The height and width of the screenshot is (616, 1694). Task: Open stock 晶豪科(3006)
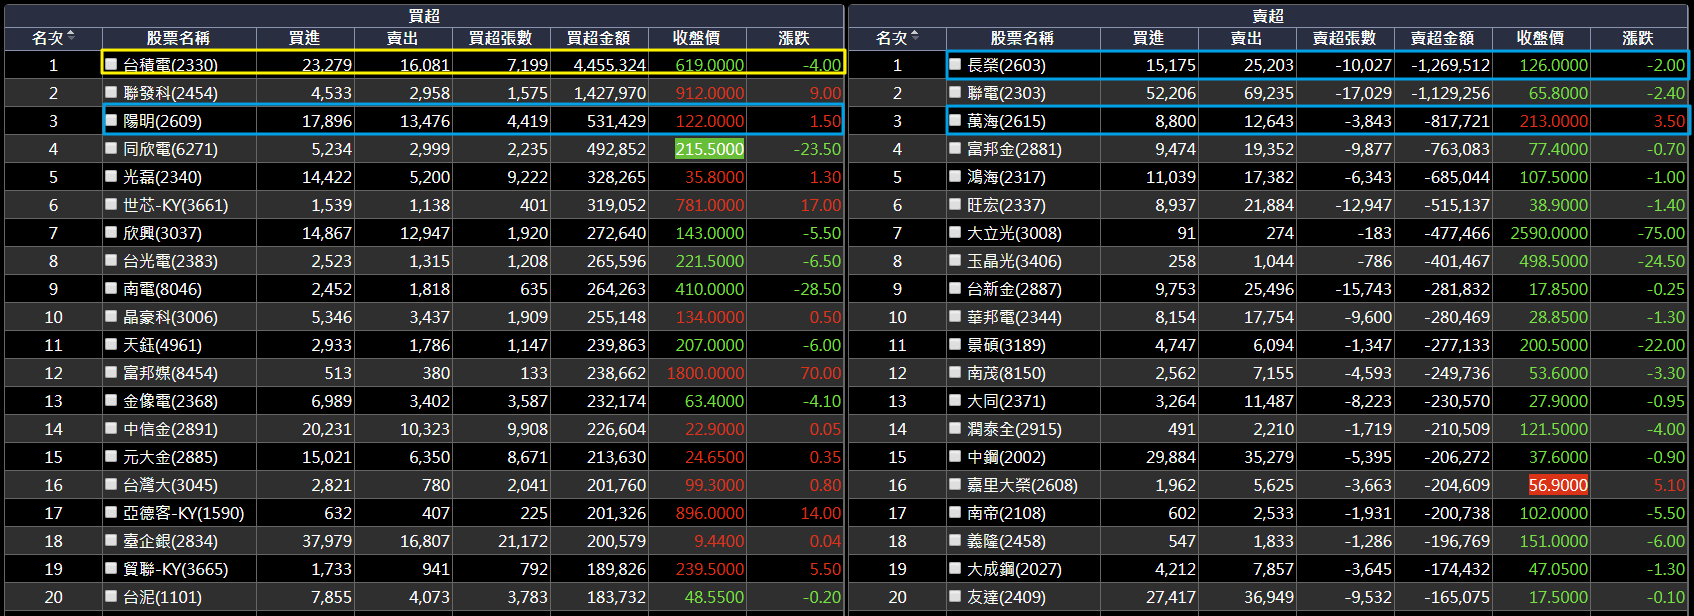(x=170, y=317)
